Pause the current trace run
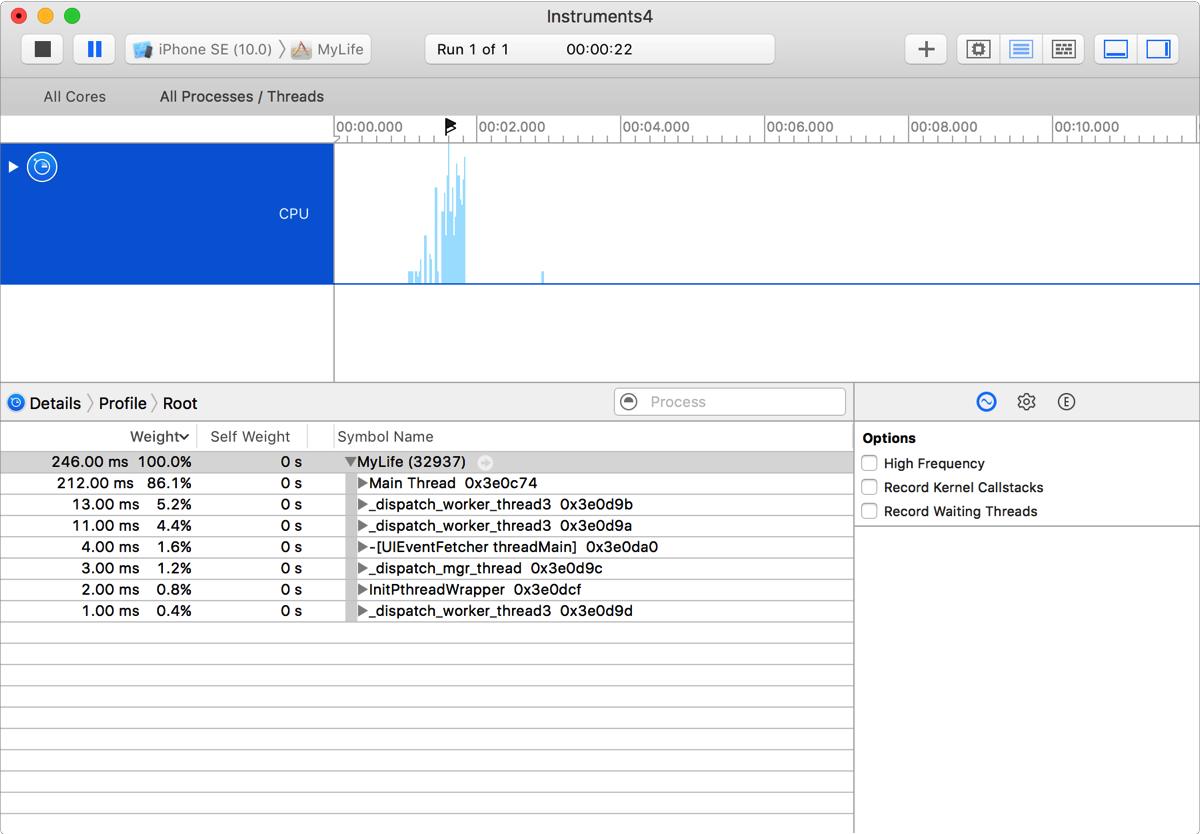The width and height of the screenshot is (1200, 834). pyautogui.click(x=94, y=49)
